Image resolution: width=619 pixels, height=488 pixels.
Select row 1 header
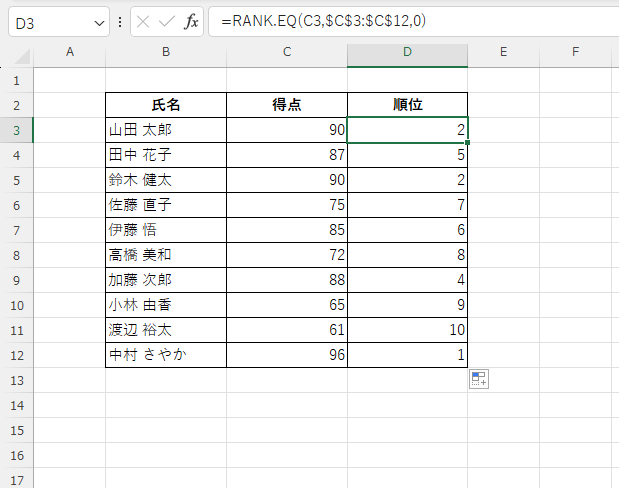(x=17, y=81)
